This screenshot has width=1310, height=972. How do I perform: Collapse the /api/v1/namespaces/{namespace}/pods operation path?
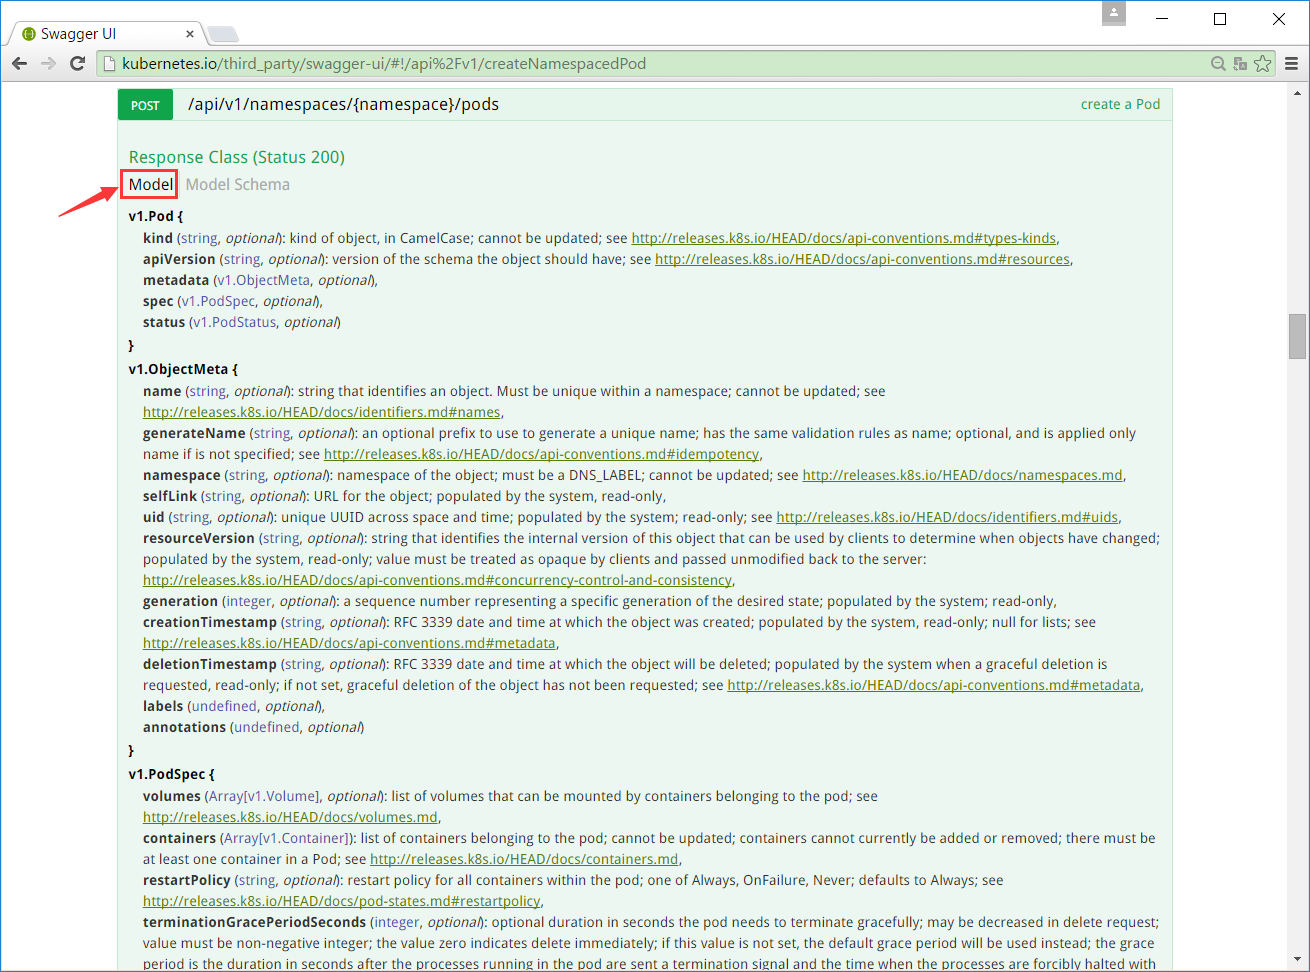[343, 104]
